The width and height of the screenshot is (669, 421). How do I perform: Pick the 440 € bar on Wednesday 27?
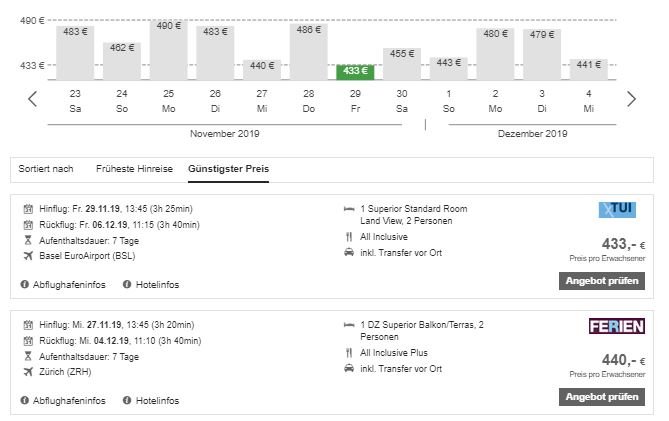[262, 70]
